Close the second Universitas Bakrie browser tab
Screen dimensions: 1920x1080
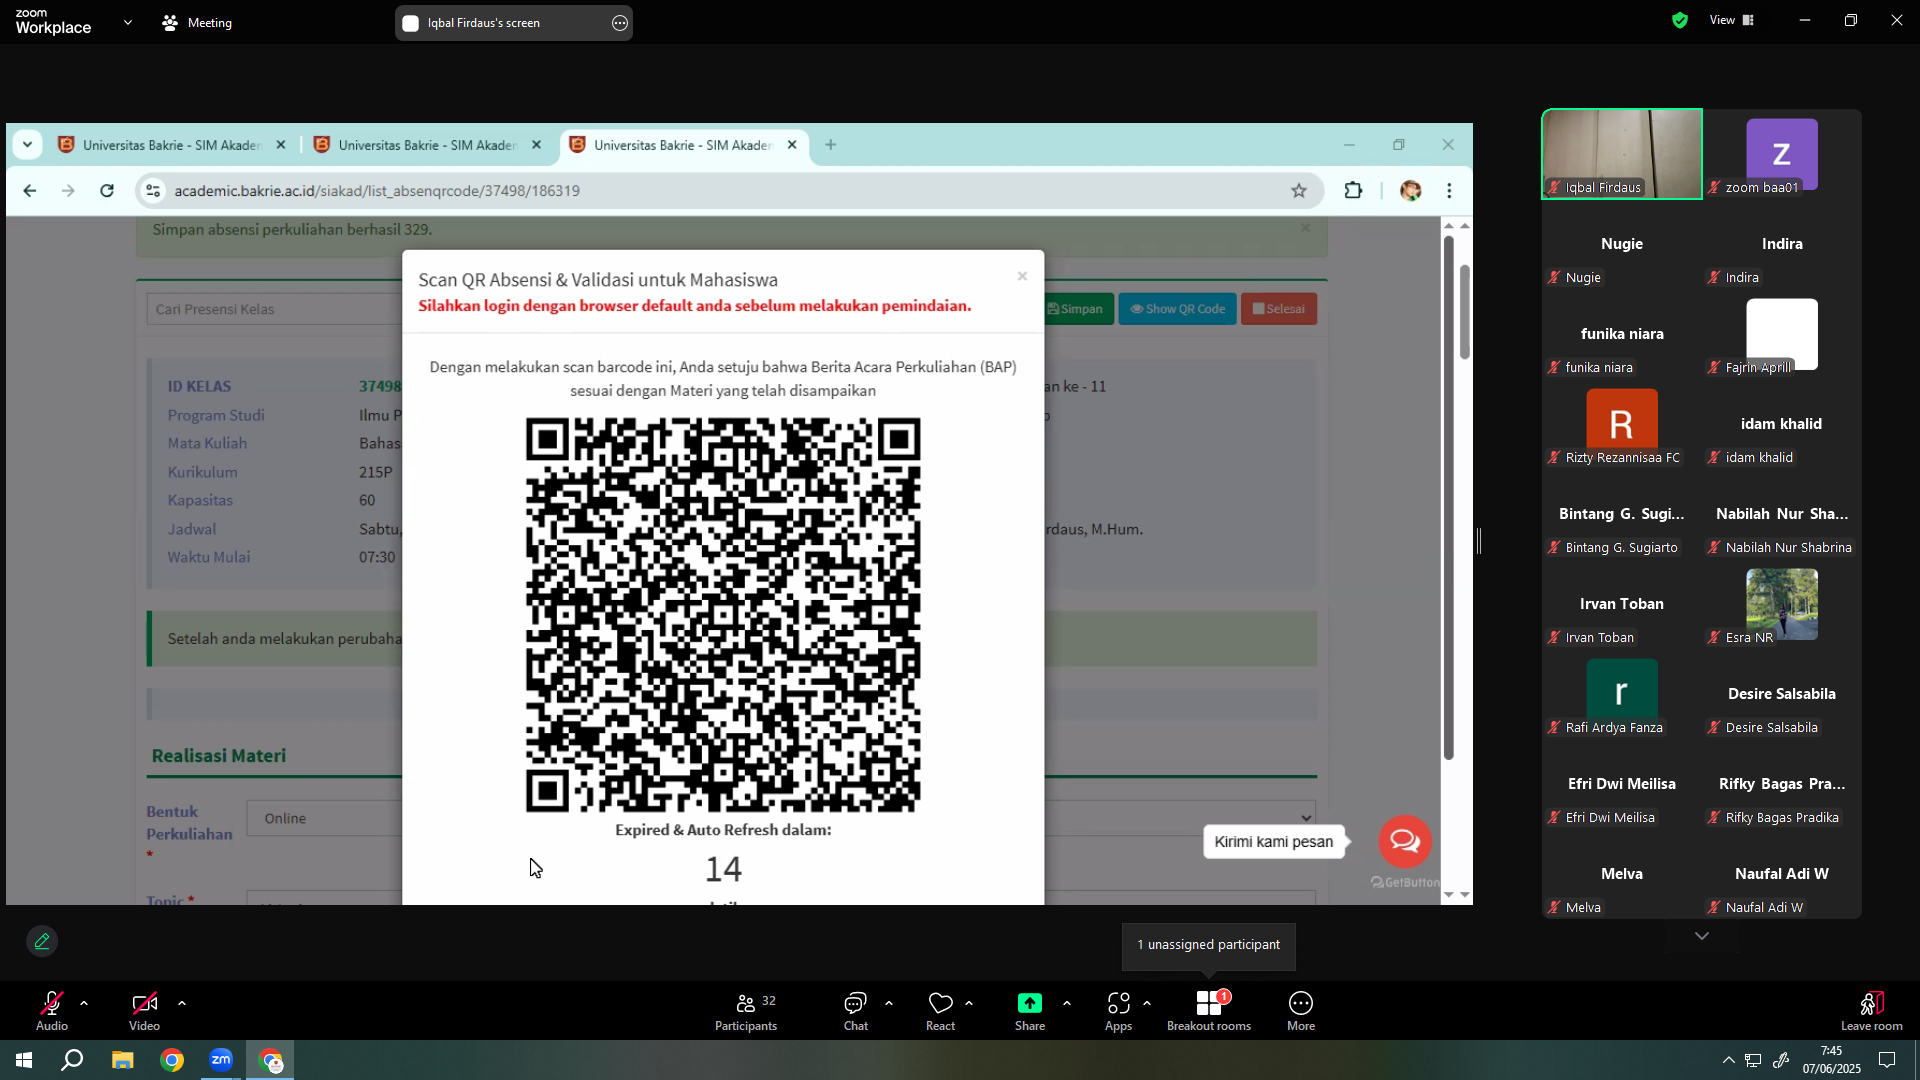click(537, 145)
